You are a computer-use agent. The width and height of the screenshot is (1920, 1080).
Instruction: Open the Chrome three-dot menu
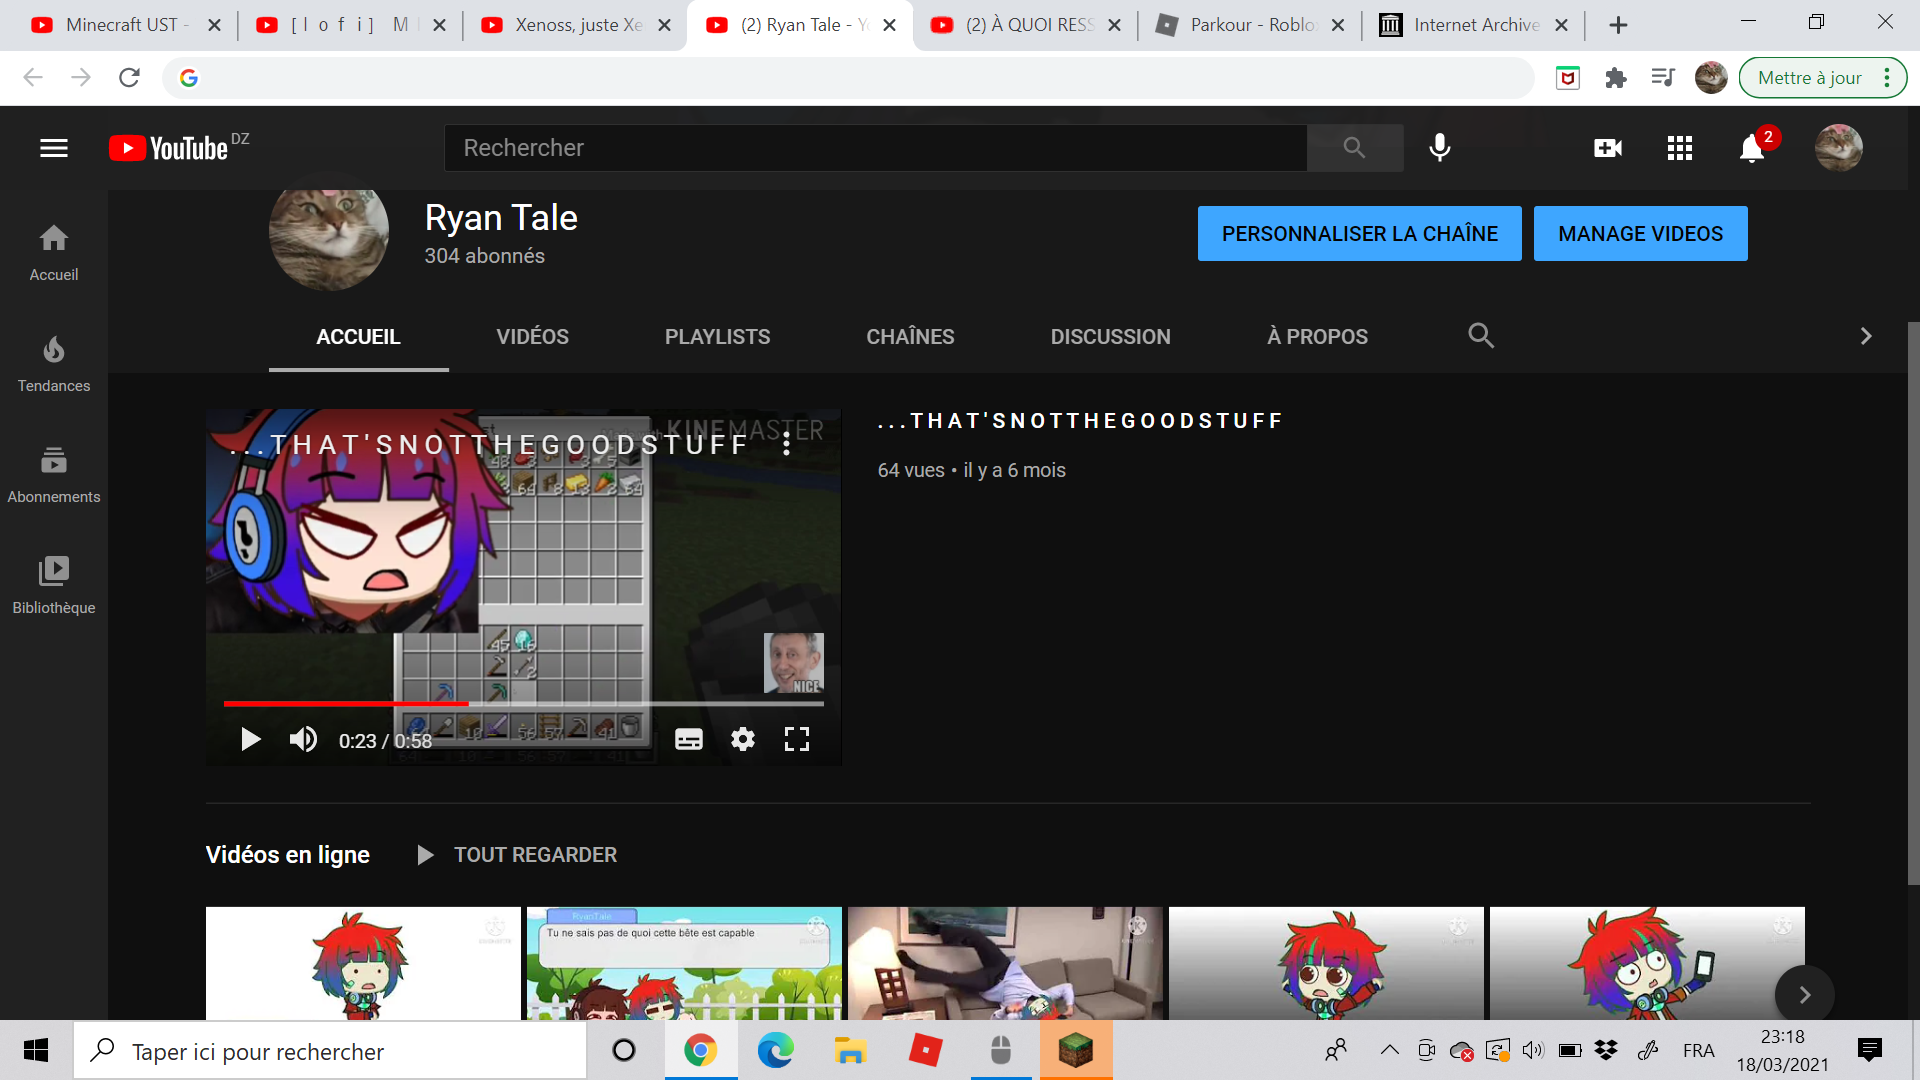[x=1886, y=78]
